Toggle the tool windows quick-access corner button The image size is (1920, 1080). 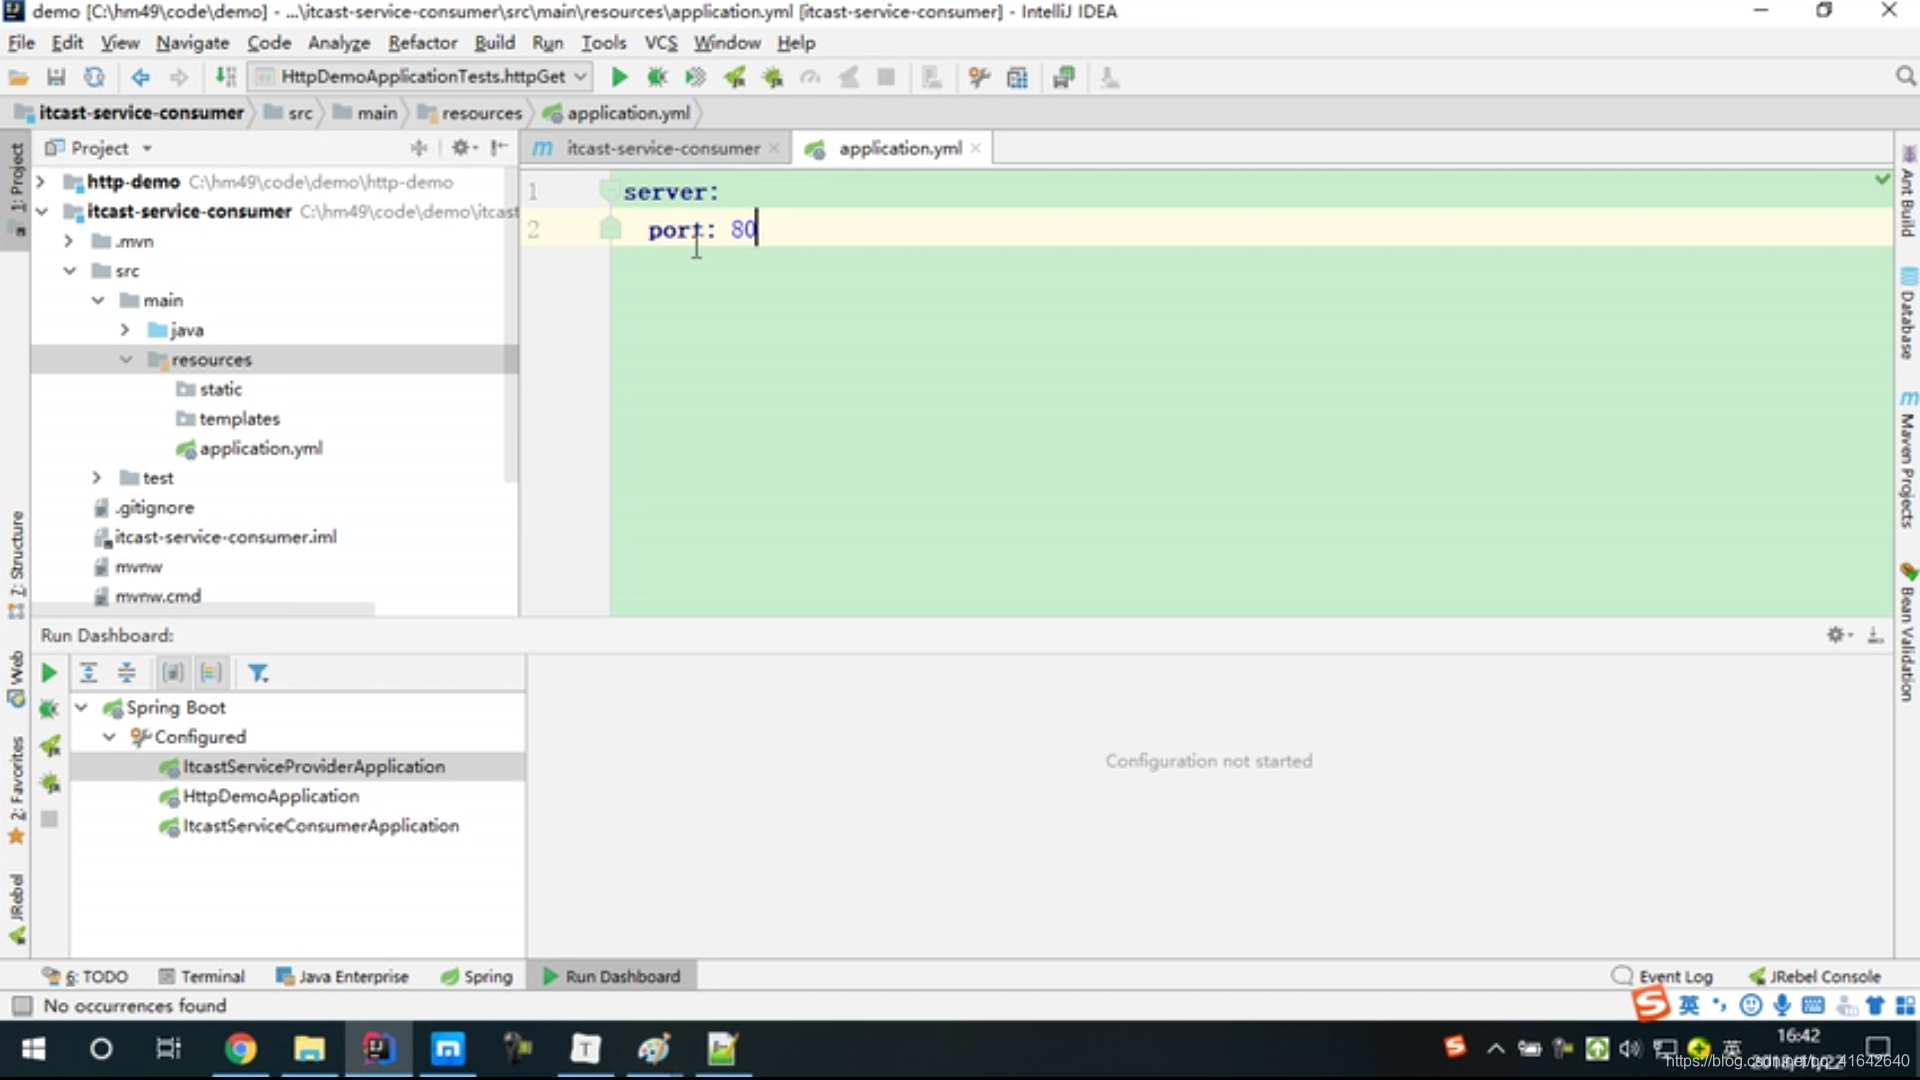click(x=22, y=1005)
